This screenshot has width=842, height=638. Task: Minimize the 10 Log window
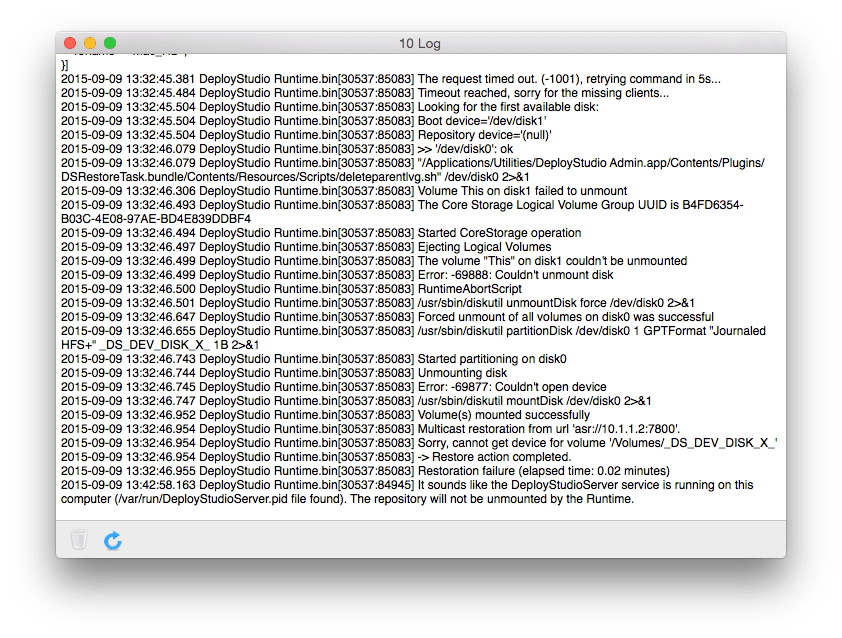tap(90, 43)
